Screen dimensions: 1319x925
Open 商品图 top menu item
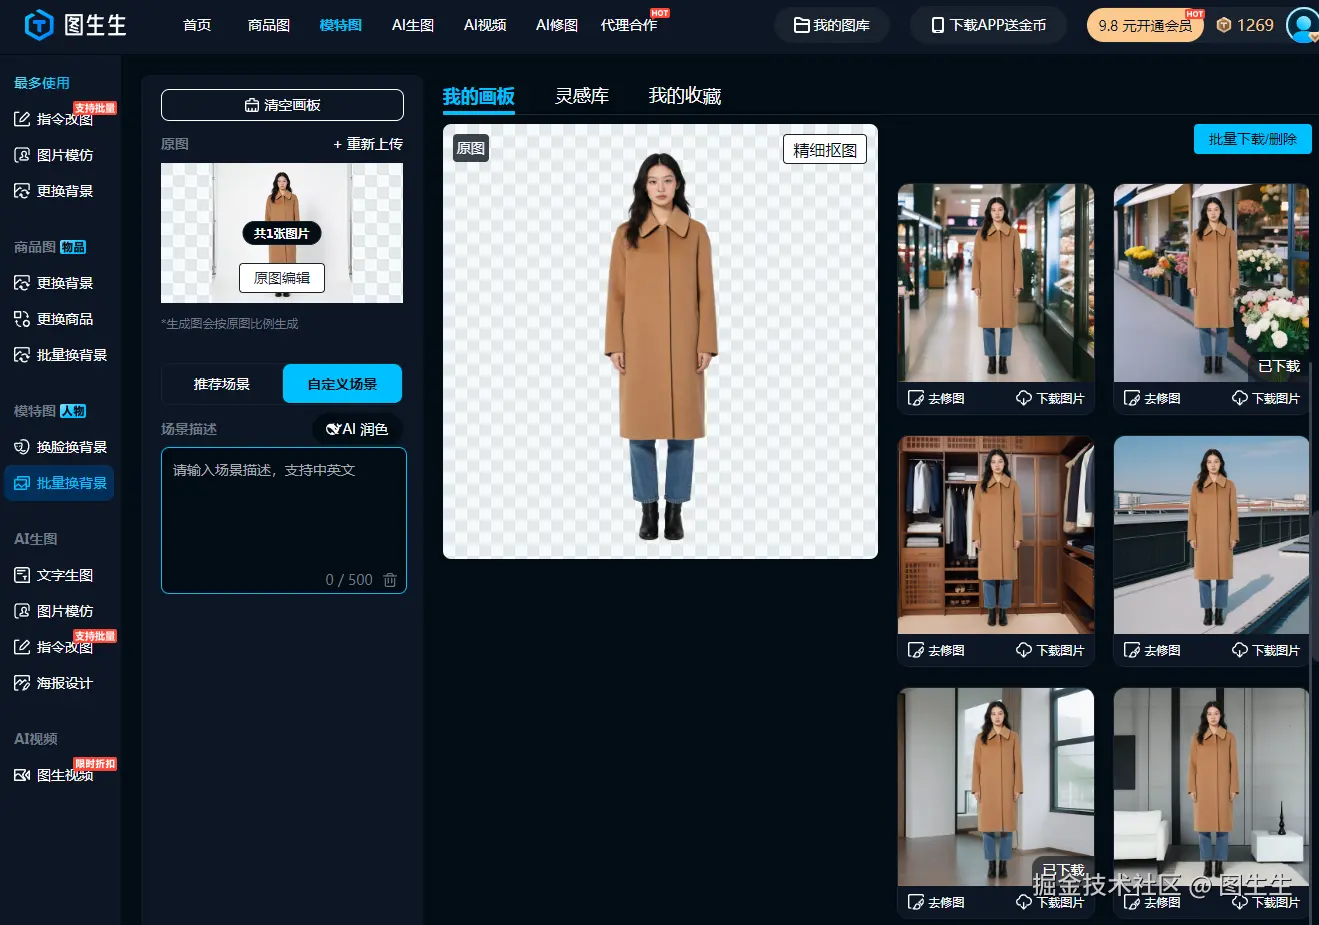click(x=269, y=25)
